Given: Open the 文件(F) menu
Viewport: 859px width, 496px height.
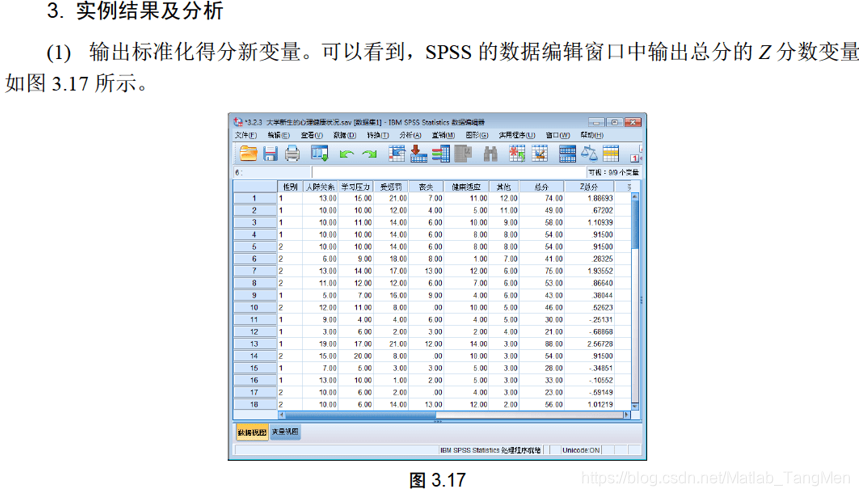Looking at the screenshot, I should click(245, 135).
